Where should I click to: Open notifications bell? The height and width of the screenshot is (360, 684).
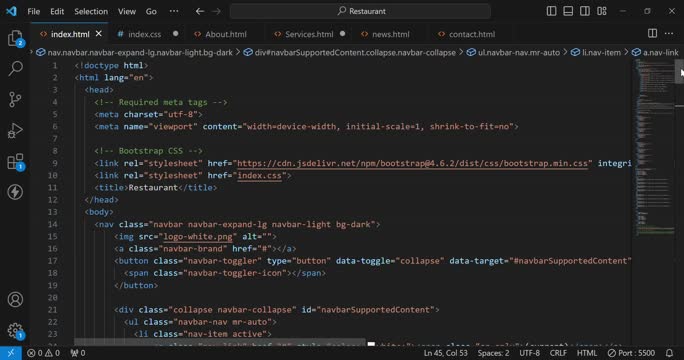(x=670, y=353)
